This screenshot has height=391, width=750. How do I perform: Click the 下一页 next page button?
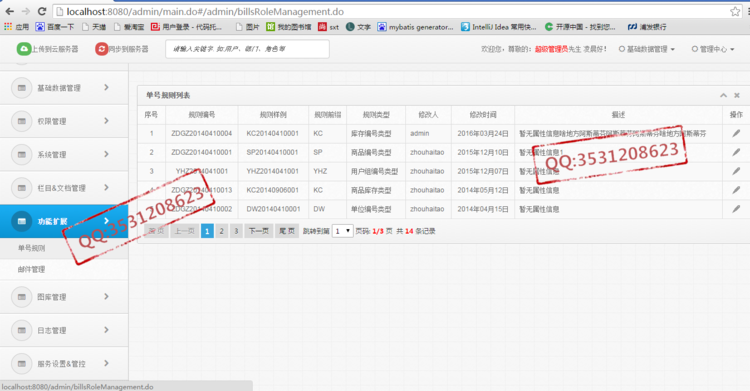[x=259, y=231]
